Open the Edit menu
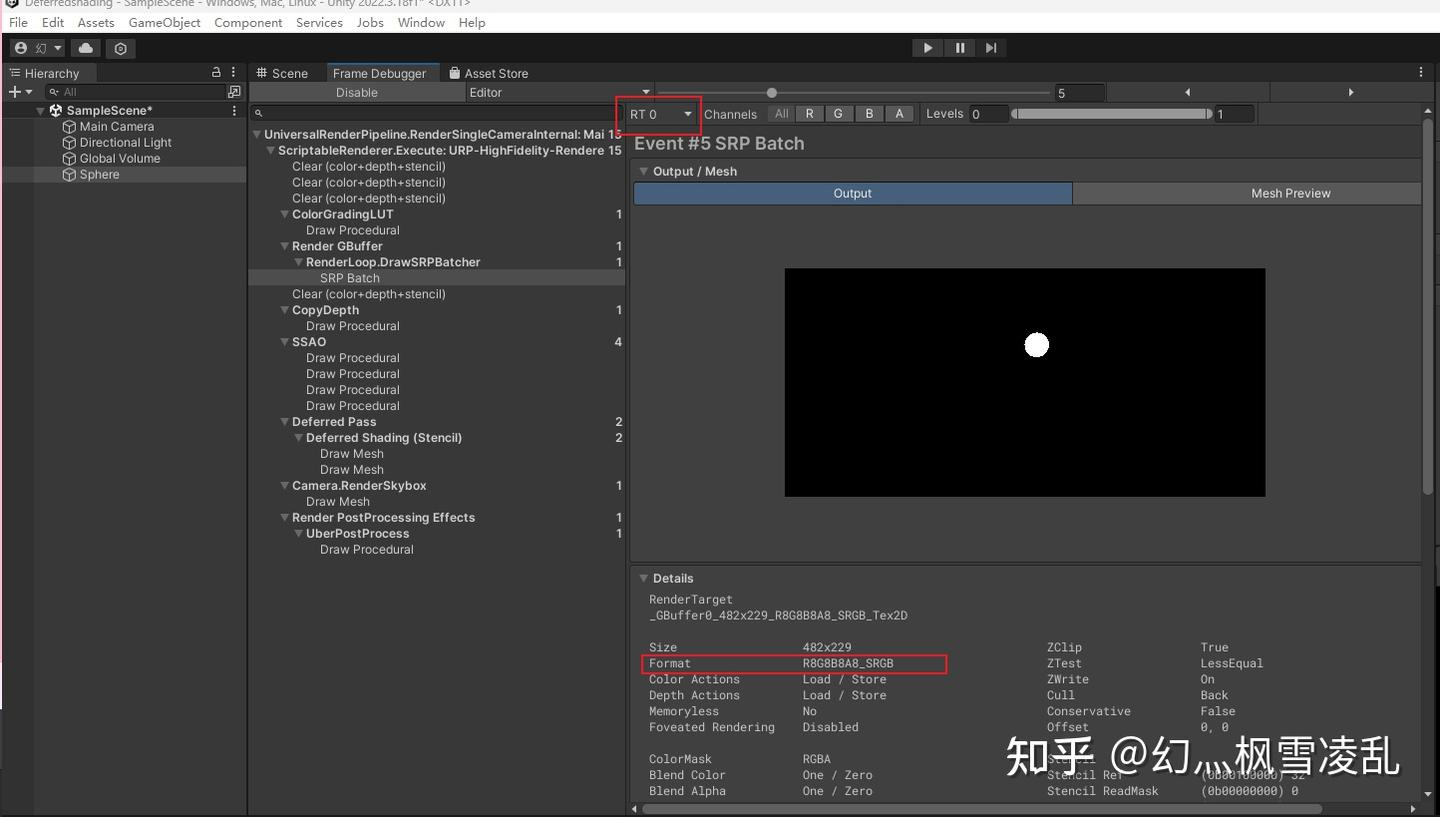The height and width of the screenshot is (817, 1440). (x=53, y=22)
